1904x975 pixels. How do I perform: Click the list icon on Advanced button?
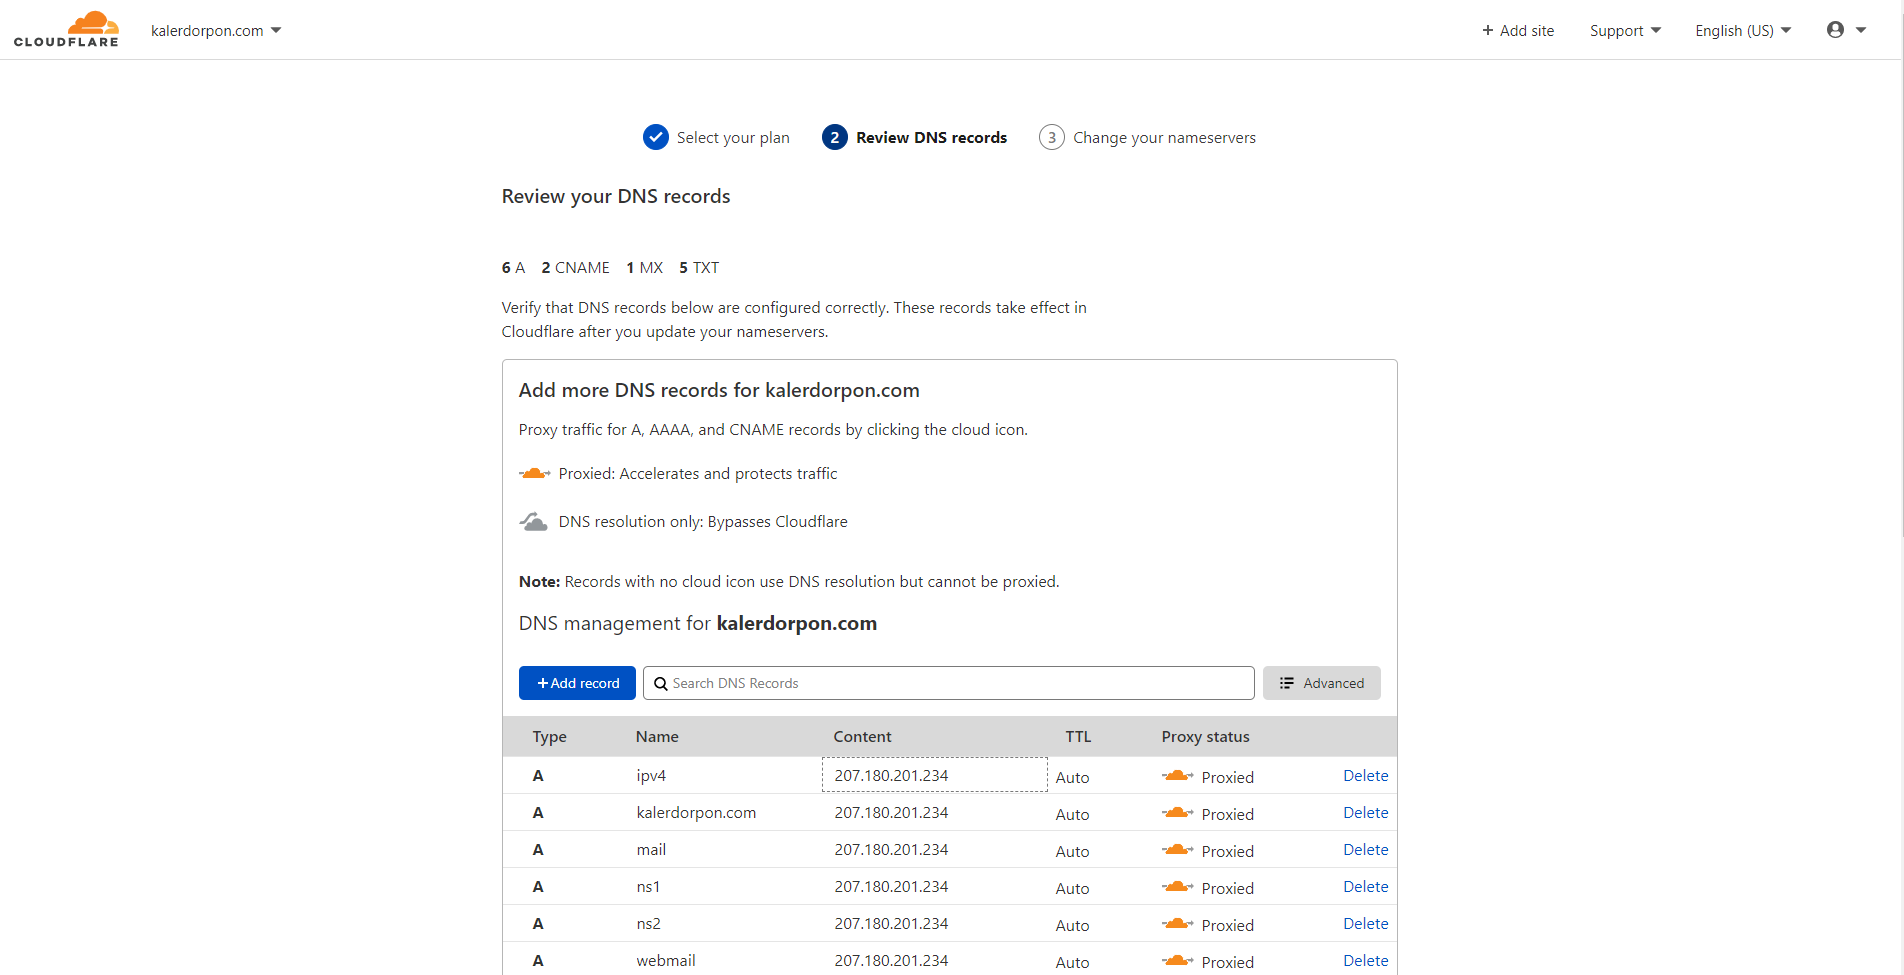click(1286, 683)
